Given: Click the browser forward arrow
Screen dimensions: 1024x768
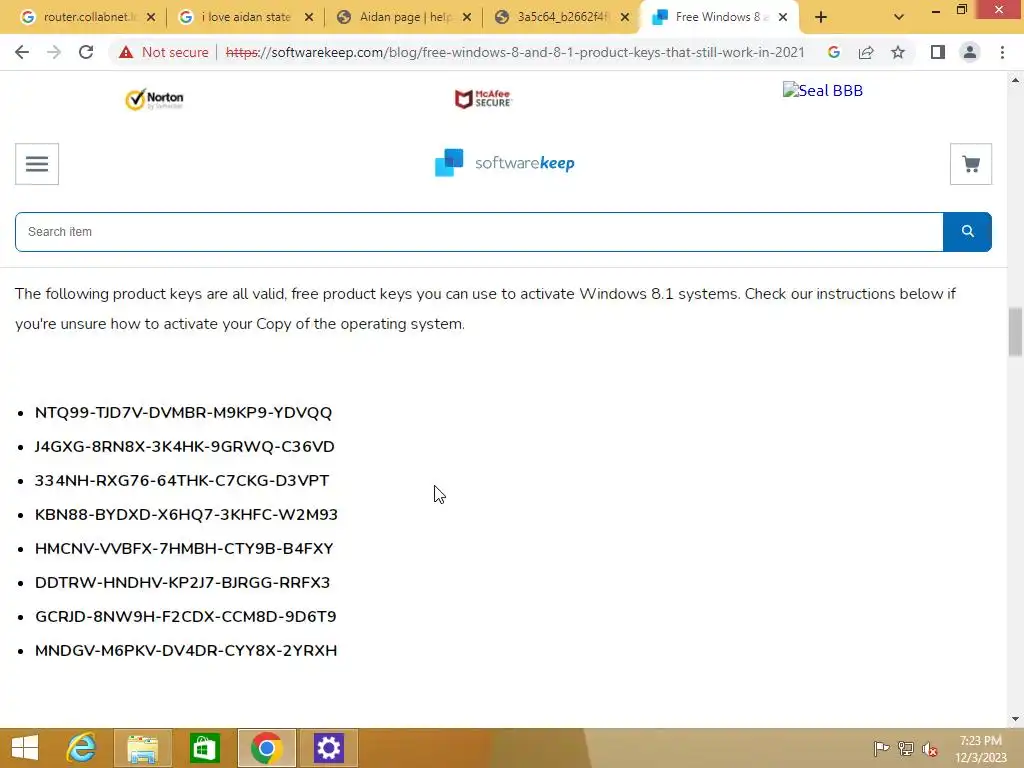Looking at the screenshot, I should pyautogui.click(x=54, y=52).
